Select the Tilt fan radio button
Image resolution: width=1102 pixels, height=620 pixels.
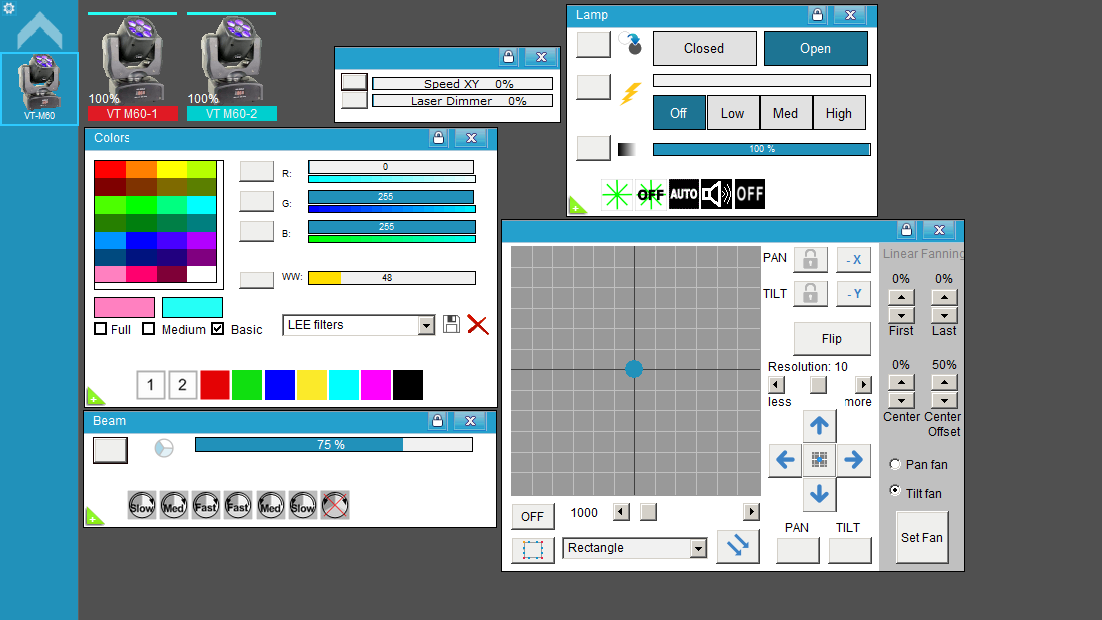pyautogui.click(x=895, y=490)
